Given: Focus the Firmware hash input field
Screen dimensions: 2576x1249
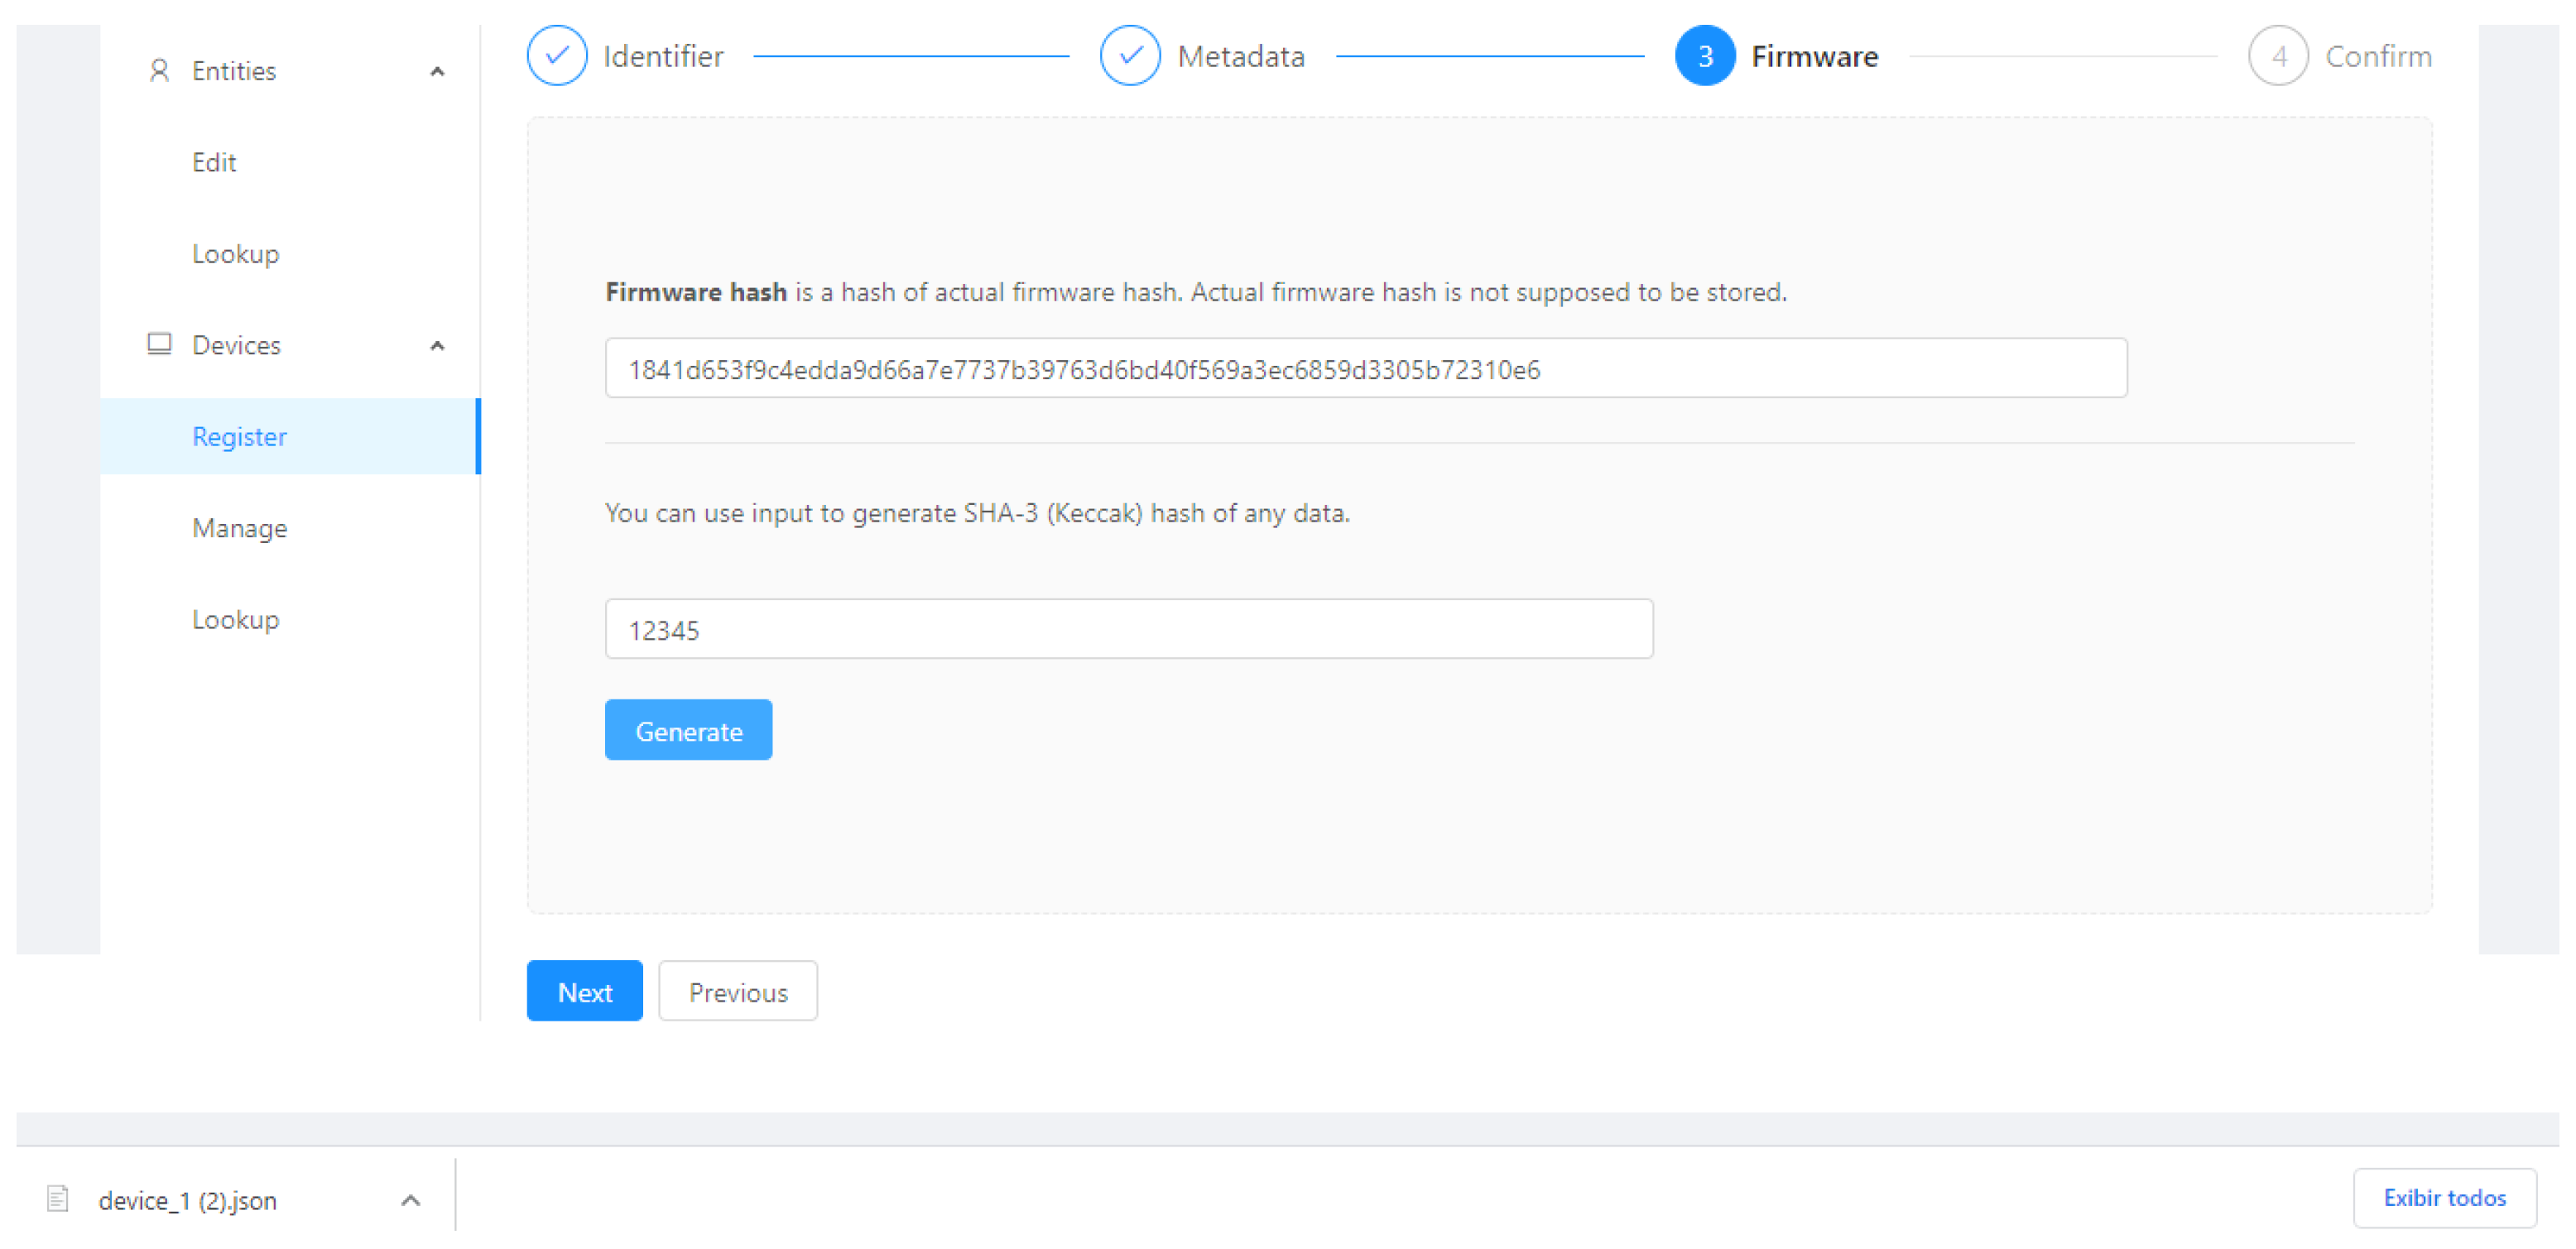Looking at the screenshot, I should (x=1365, y=368).
